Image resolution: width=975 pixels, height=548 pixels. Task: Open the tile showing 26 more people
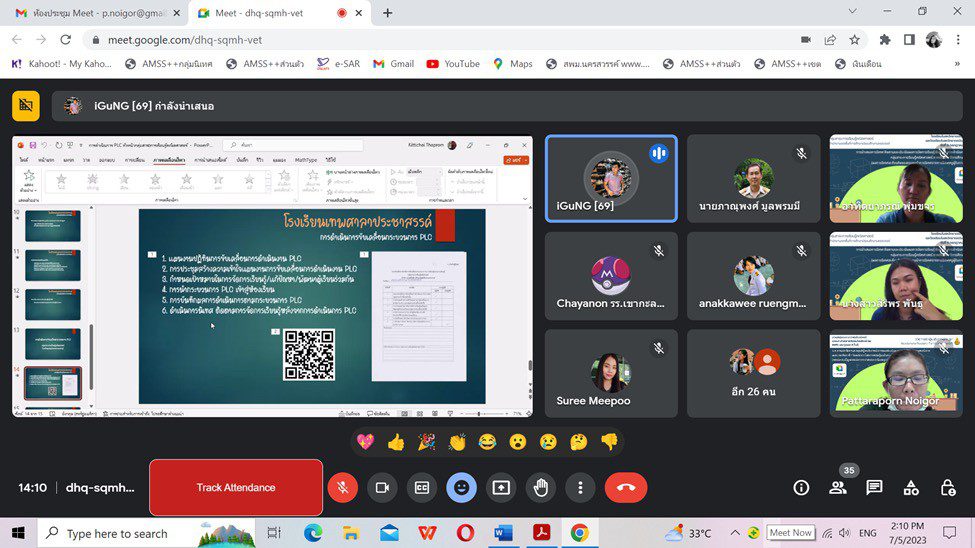click(754, 373)
